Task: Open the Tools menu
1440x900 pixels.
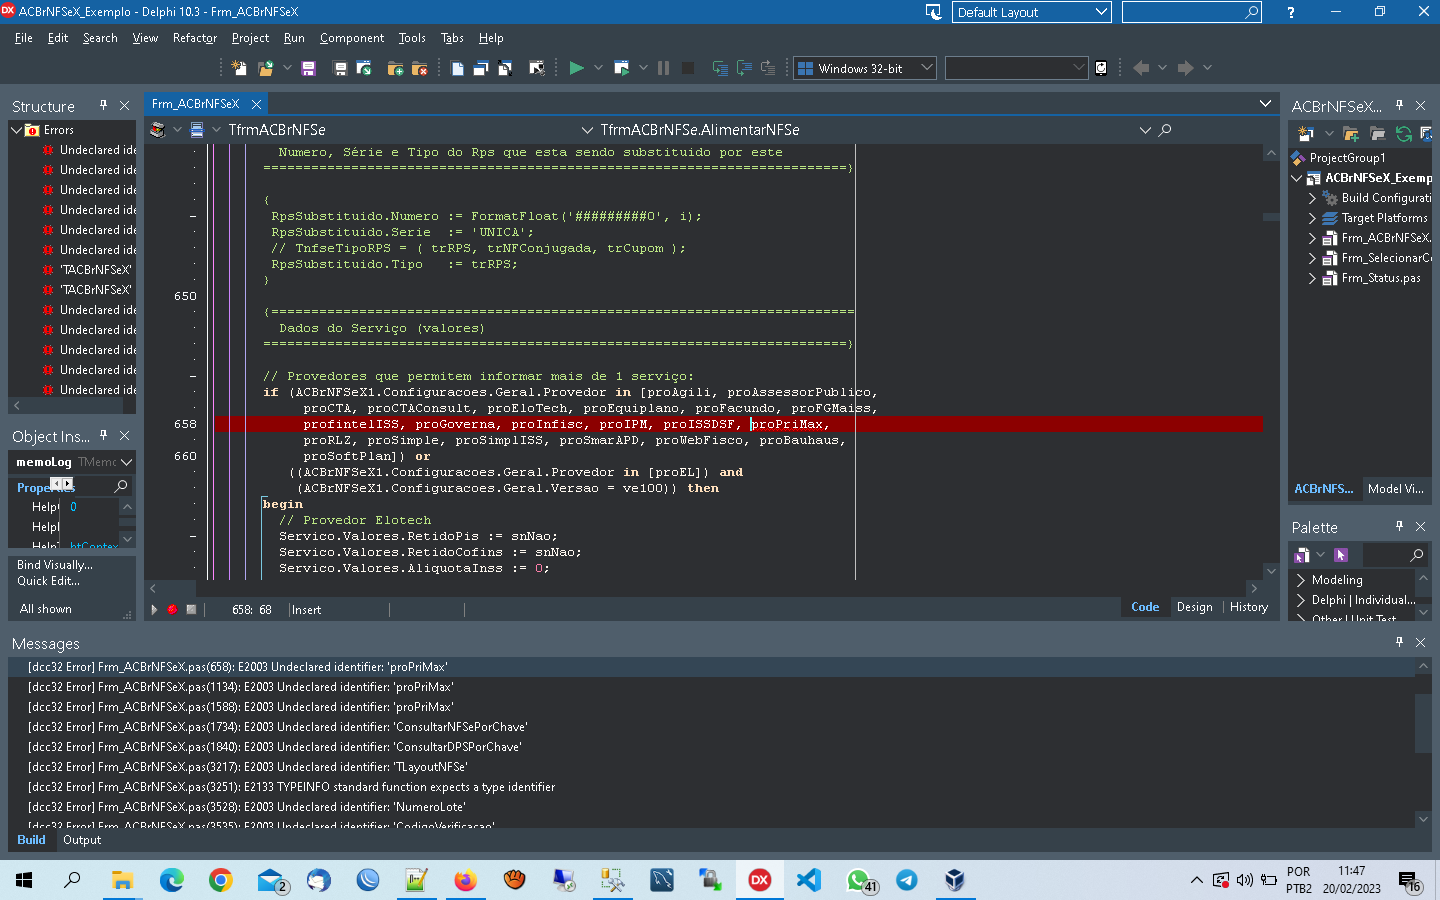Action: click(x=412, y=38)
